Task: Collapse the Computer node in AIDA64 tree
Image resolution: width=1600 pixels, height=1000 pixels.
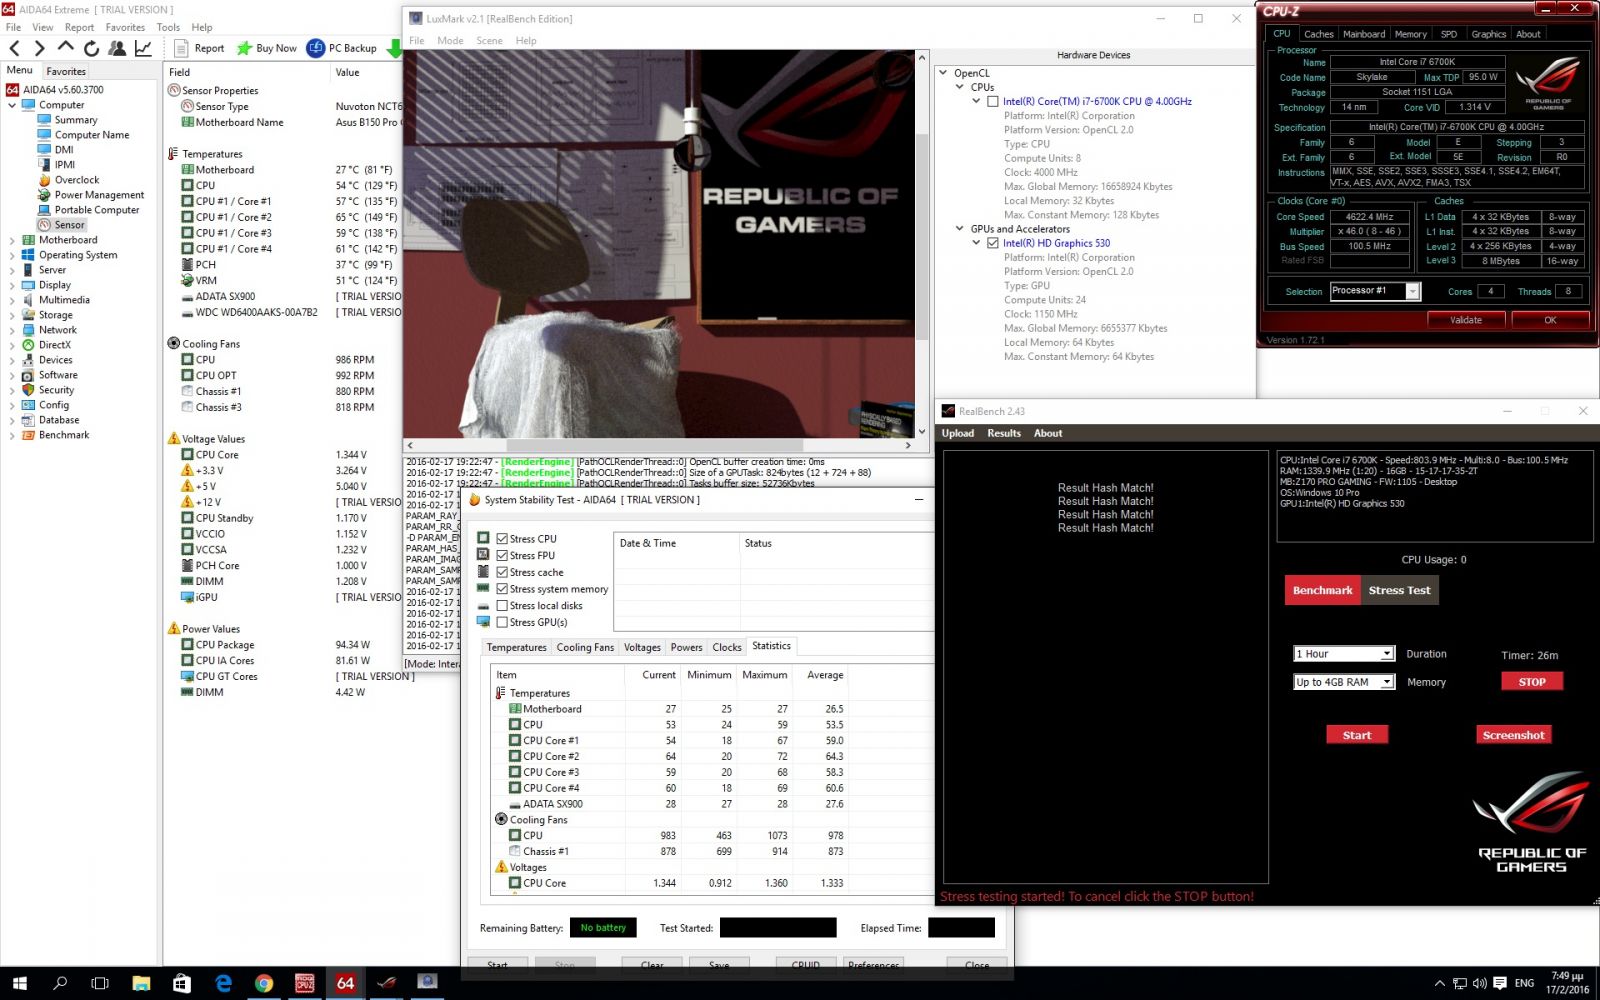Action: [x=12, y=105]
